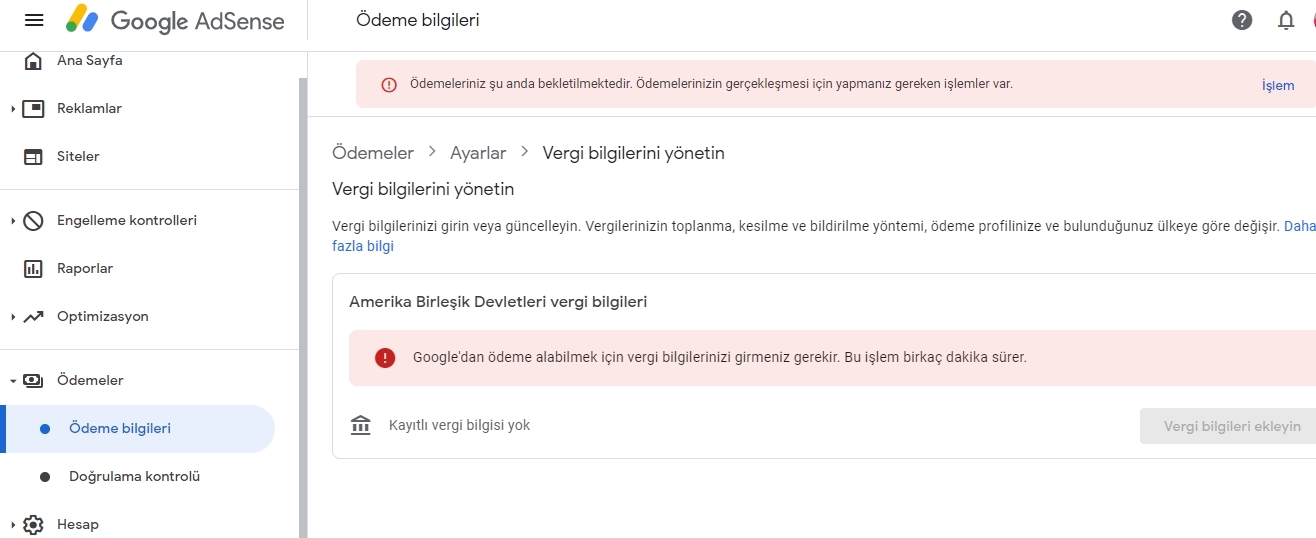Viewport: 1316px width, 538px height.
Task: Open the notifications bell
Action: pos(1287,20)
